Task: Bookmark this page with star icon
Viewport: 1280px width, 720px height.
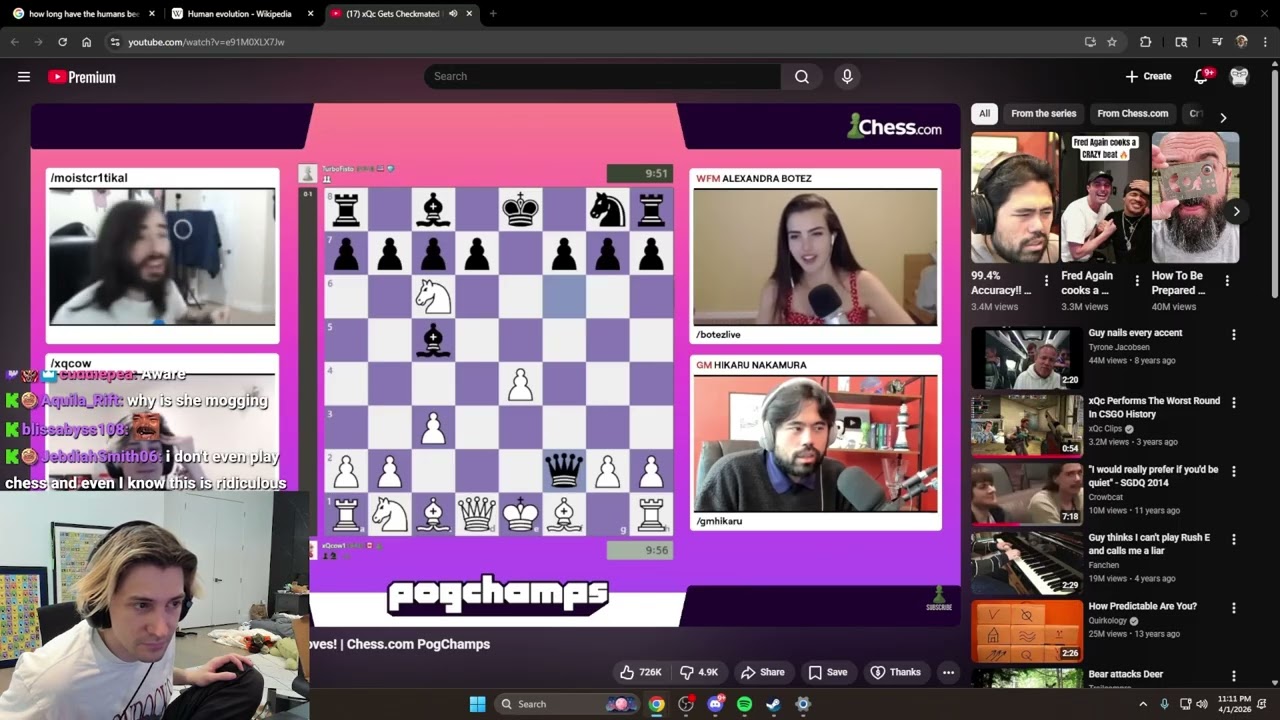Action: (x=1112, y=42)
